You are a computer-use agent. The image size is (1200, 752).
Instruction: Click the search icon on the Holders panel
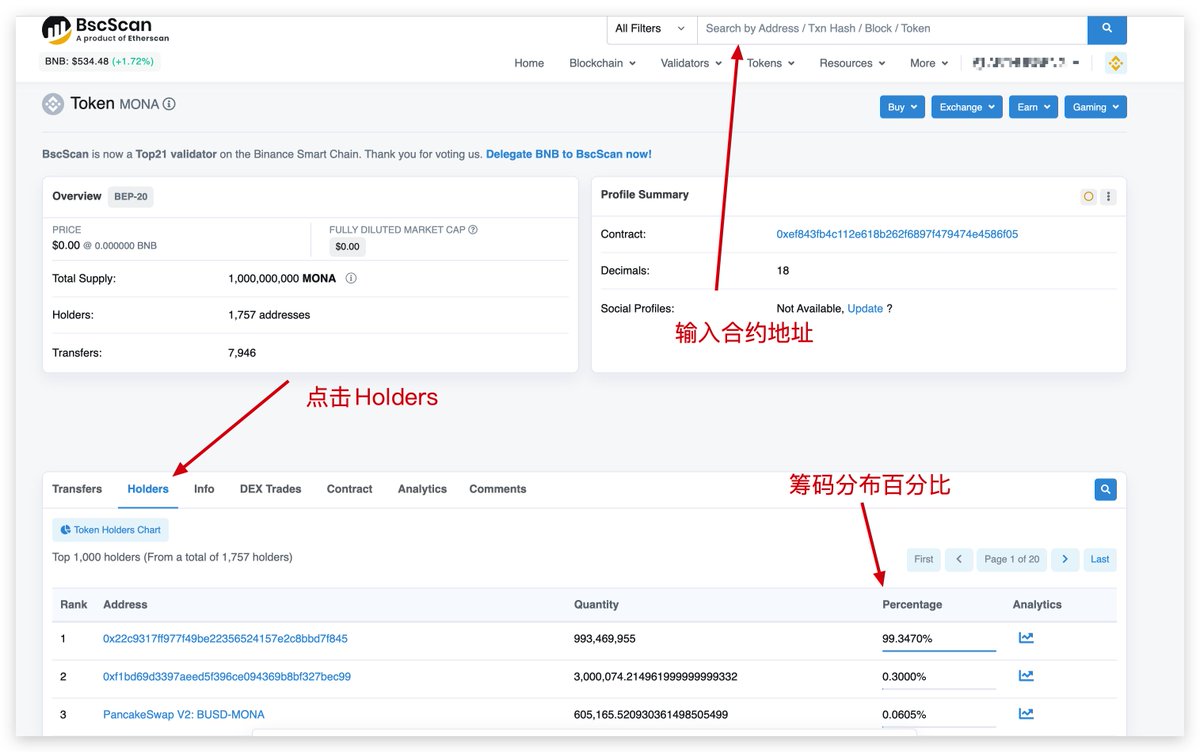pyautogui.click(x=1105, y=489)
